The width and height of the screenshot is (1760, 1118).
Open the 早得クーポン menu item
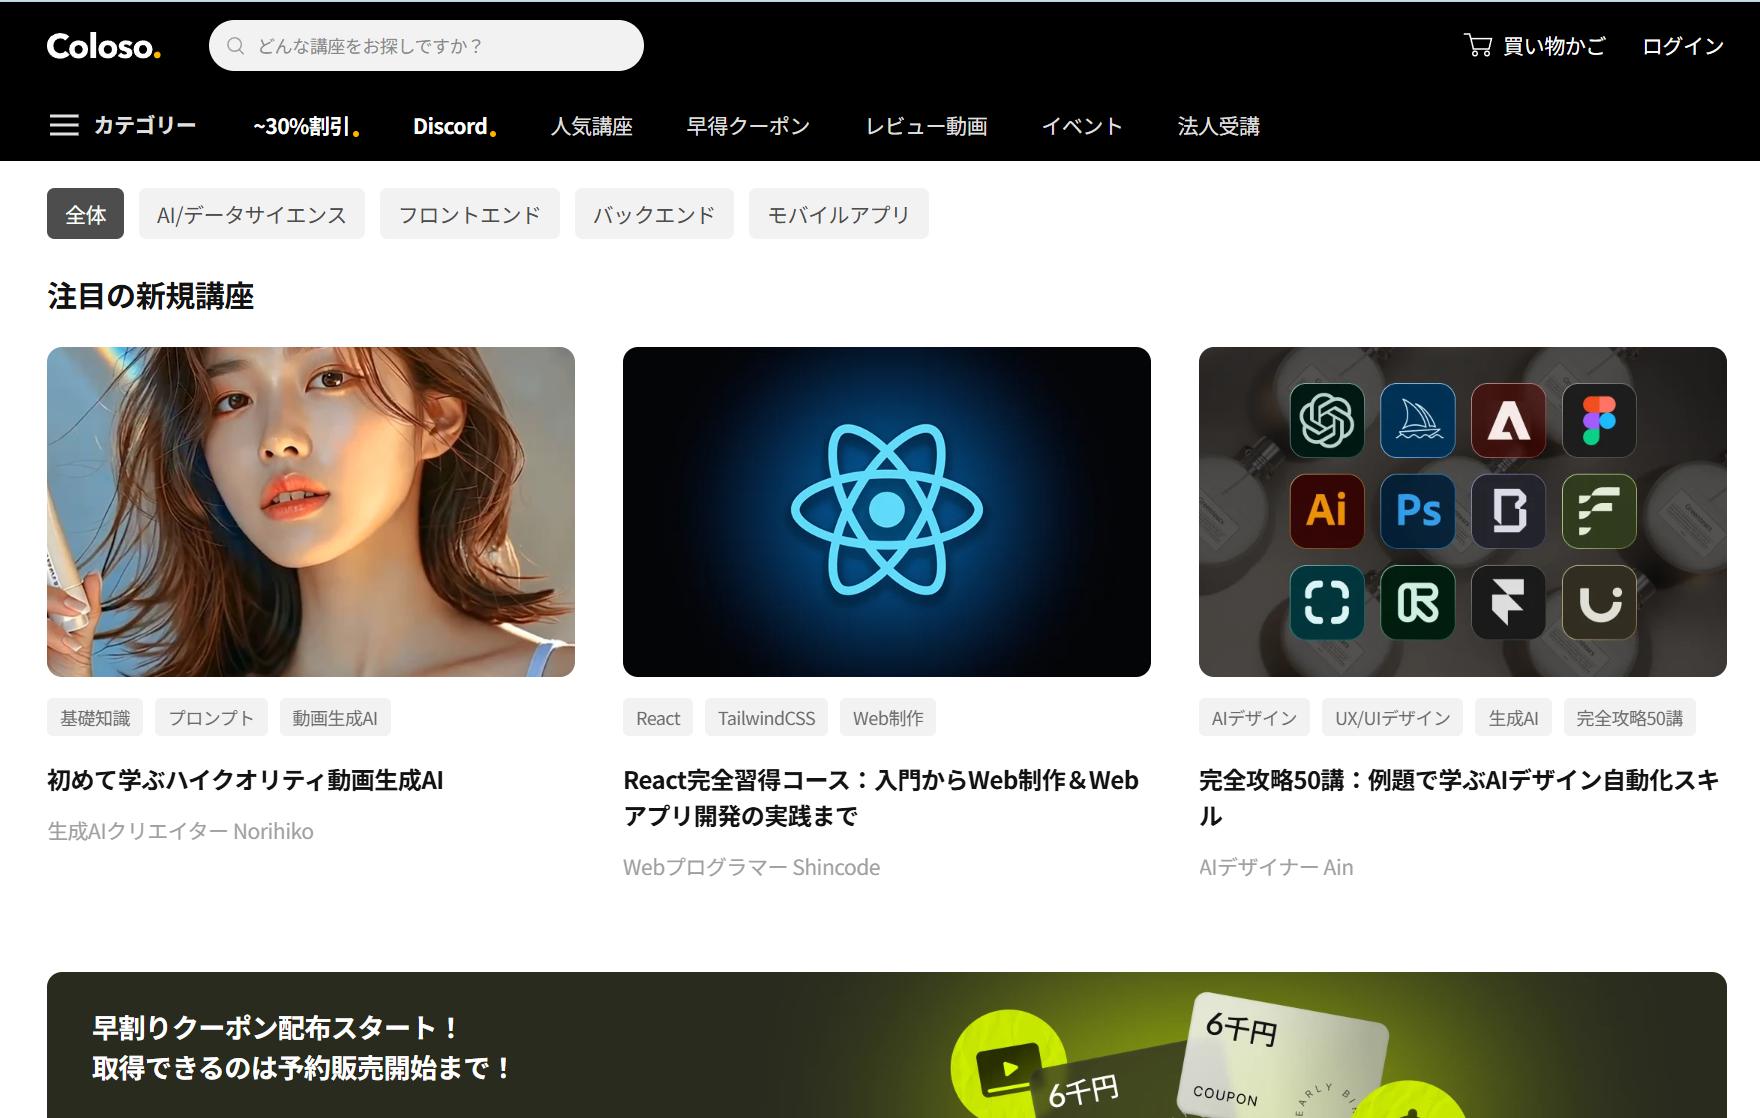coord(748,126)
